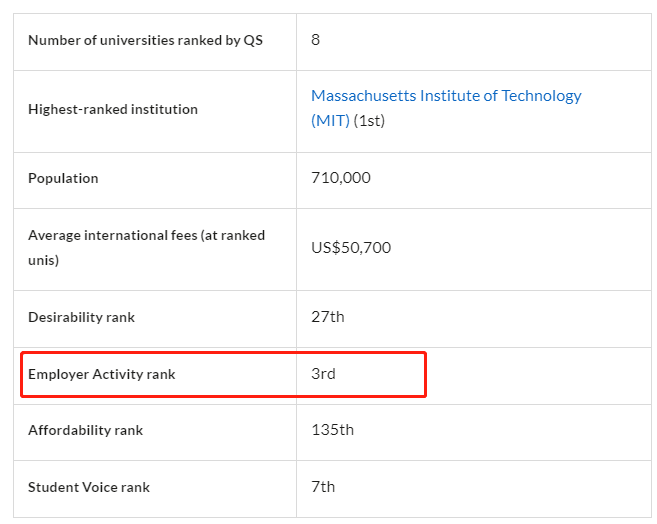Click the universities count value '8'
Image resolution: width=657 pixels, height=524 pixels.
316,40
